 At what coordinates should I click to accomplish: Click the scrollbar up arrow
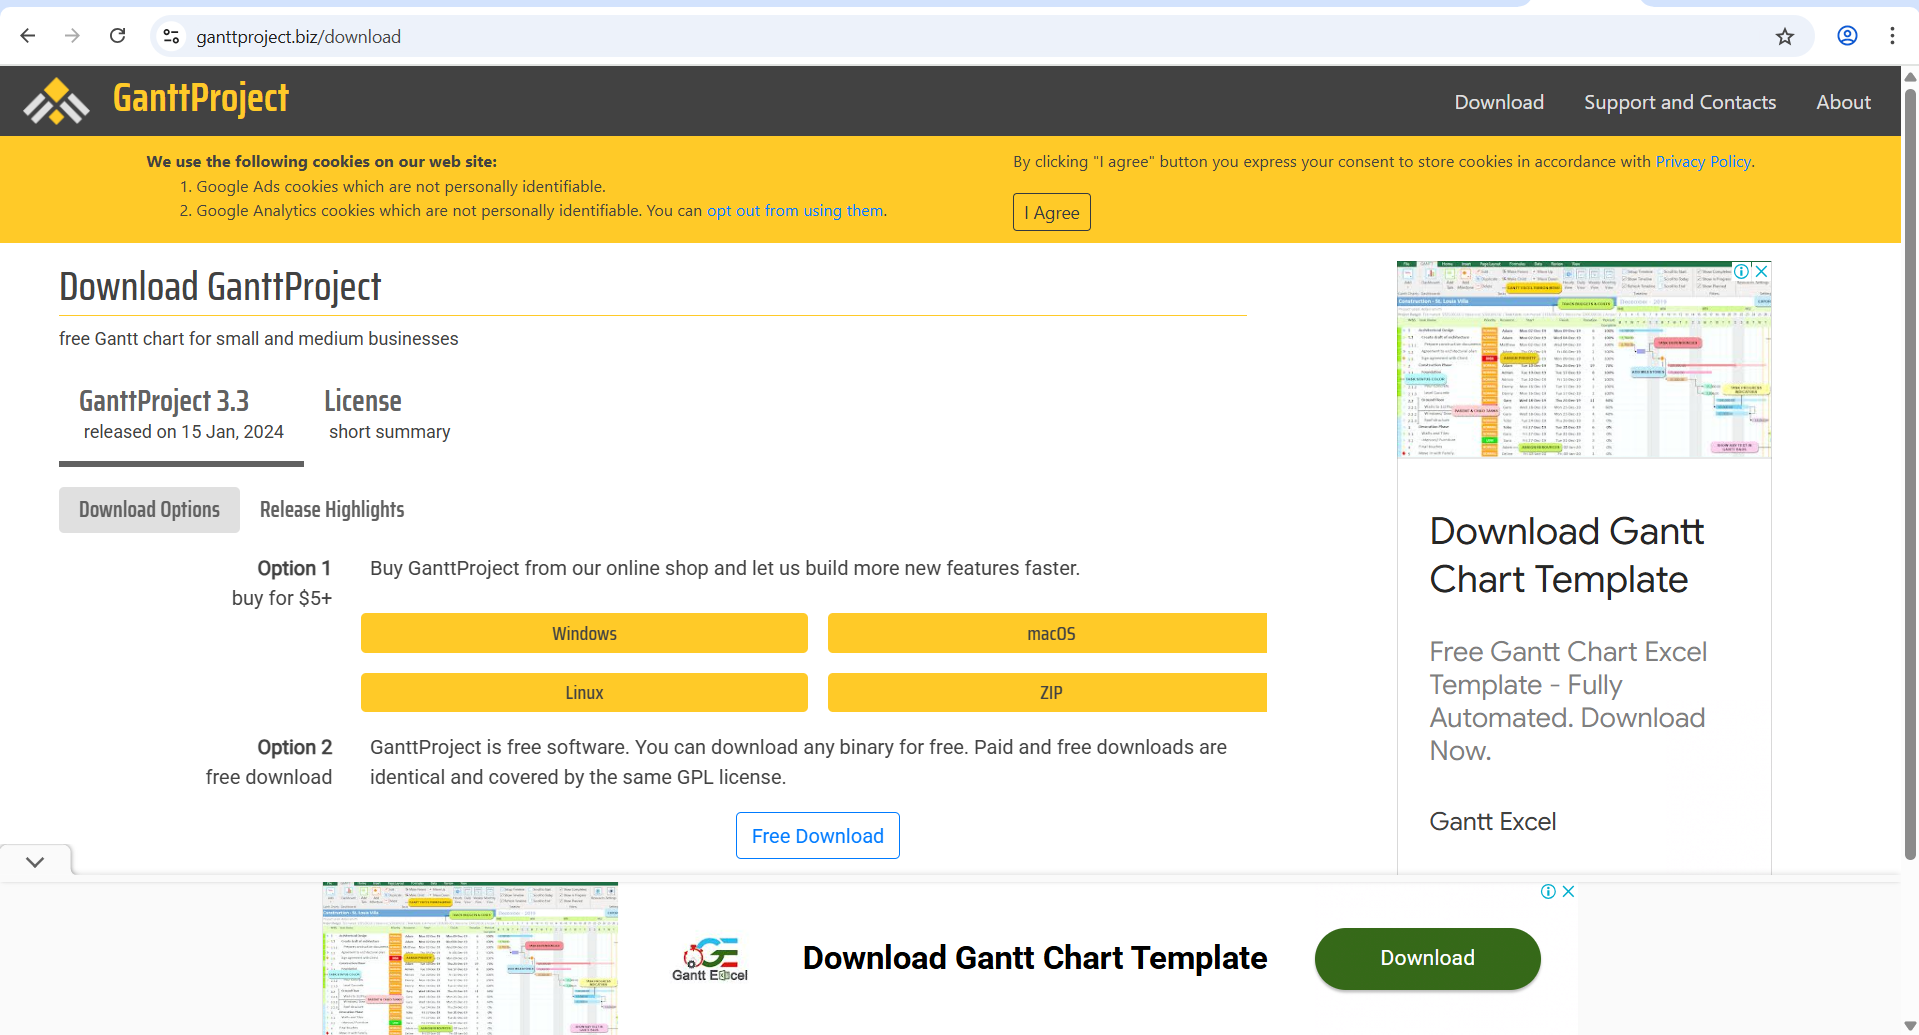(x=1910, y=76)
